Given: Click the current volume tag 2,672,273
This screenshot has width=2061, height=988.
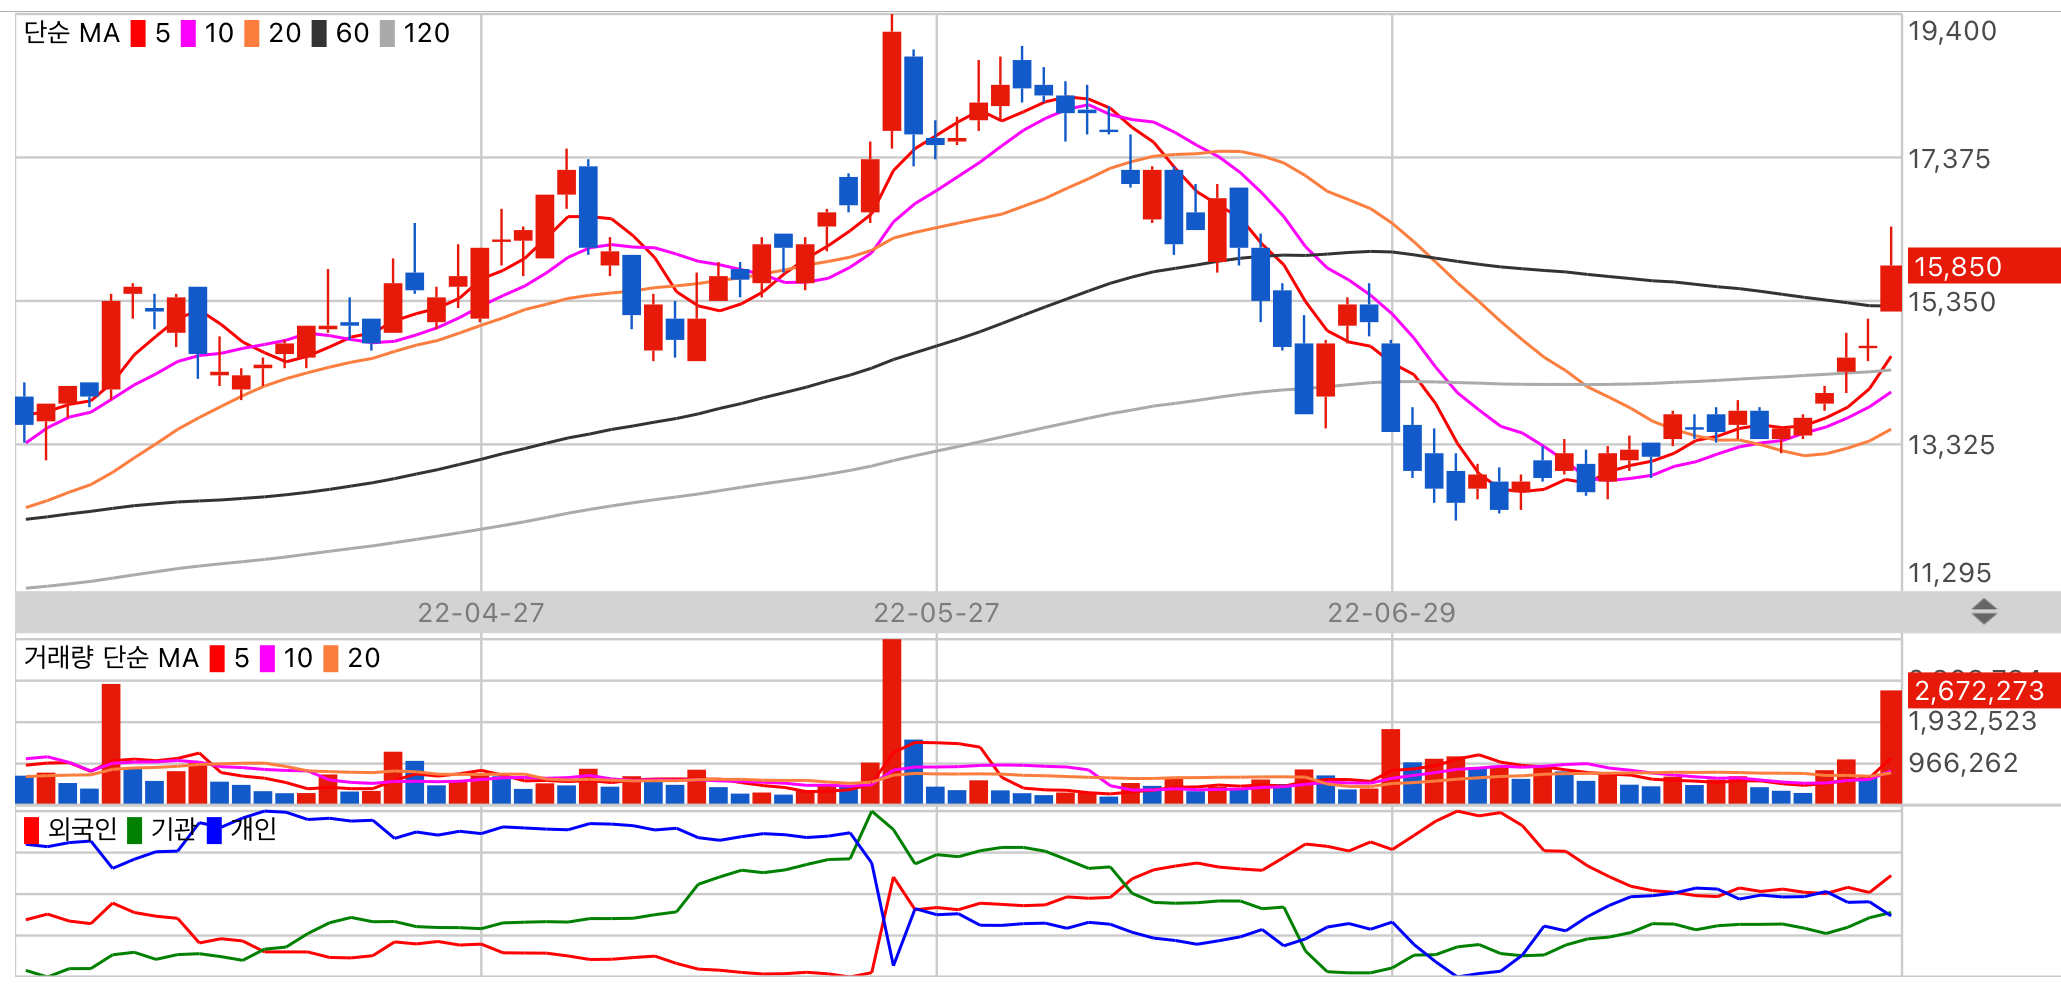Looking at the screenshot, I should click(1983, 690).
